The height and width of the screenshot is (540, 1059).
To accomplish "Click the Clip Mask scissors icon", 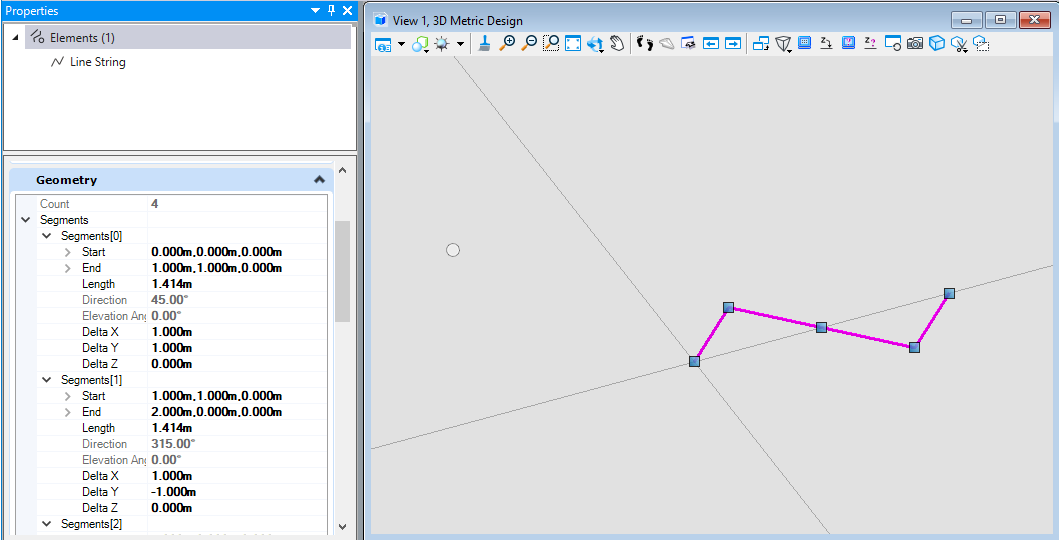I will (959, 45).
